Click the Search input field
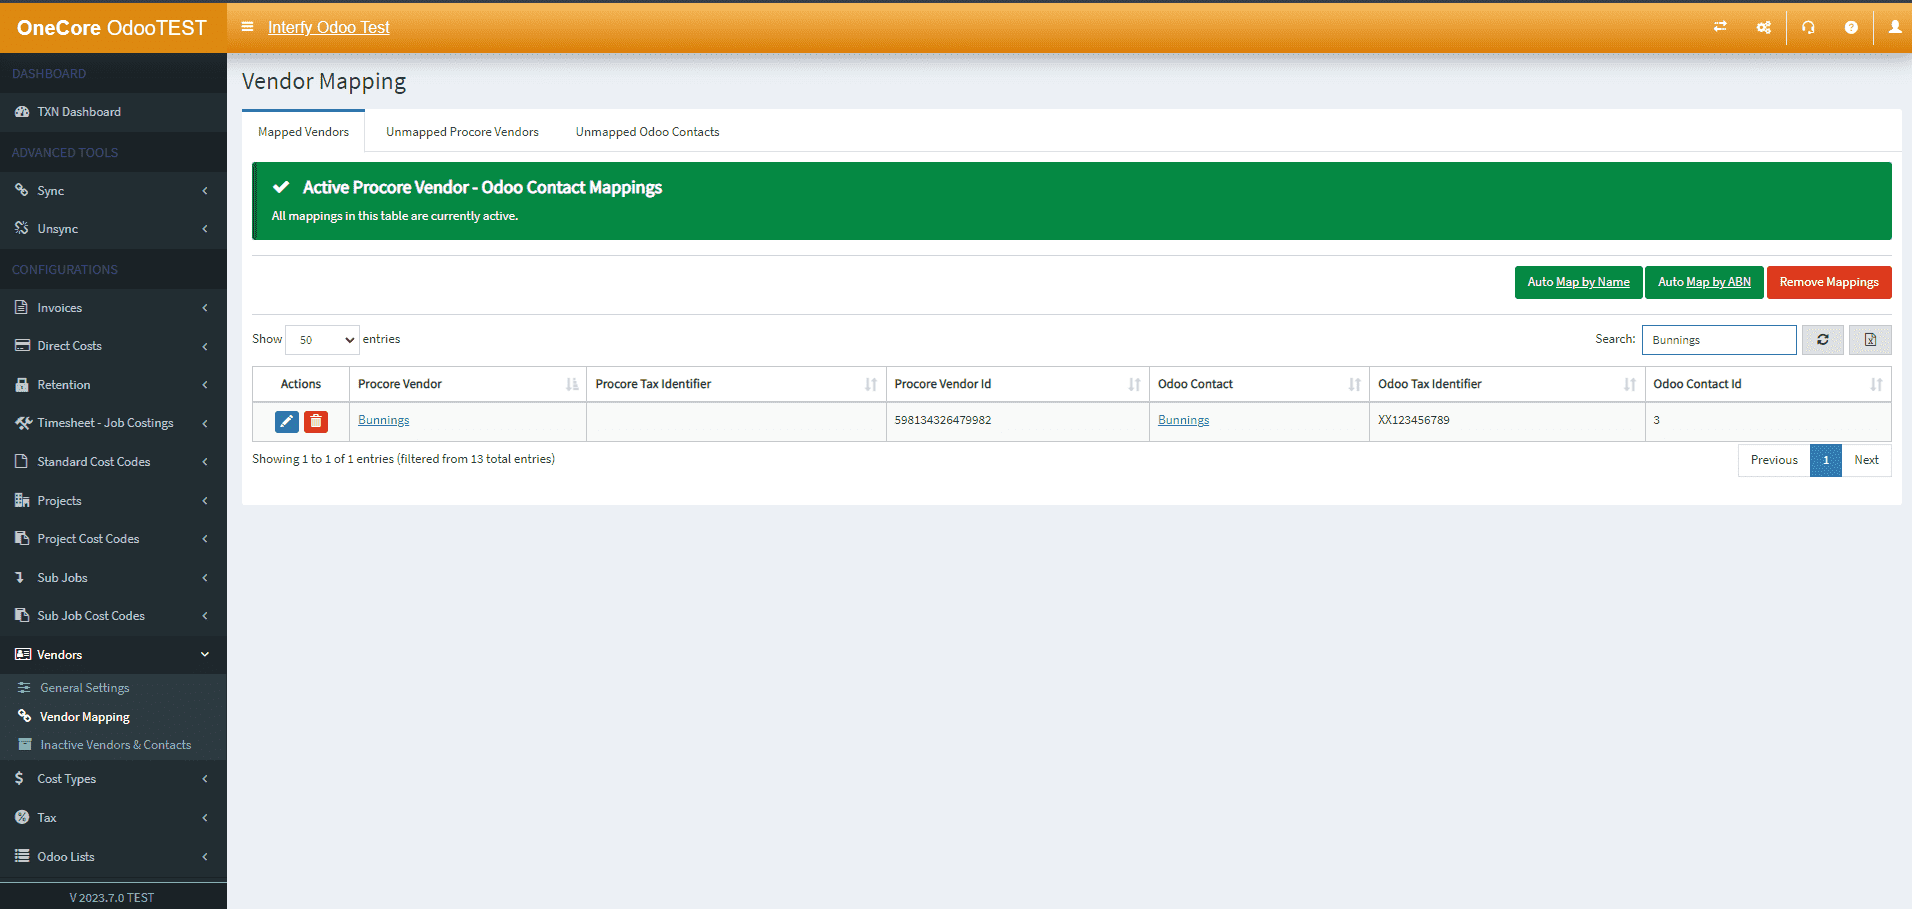 [x=1718, y=340]
